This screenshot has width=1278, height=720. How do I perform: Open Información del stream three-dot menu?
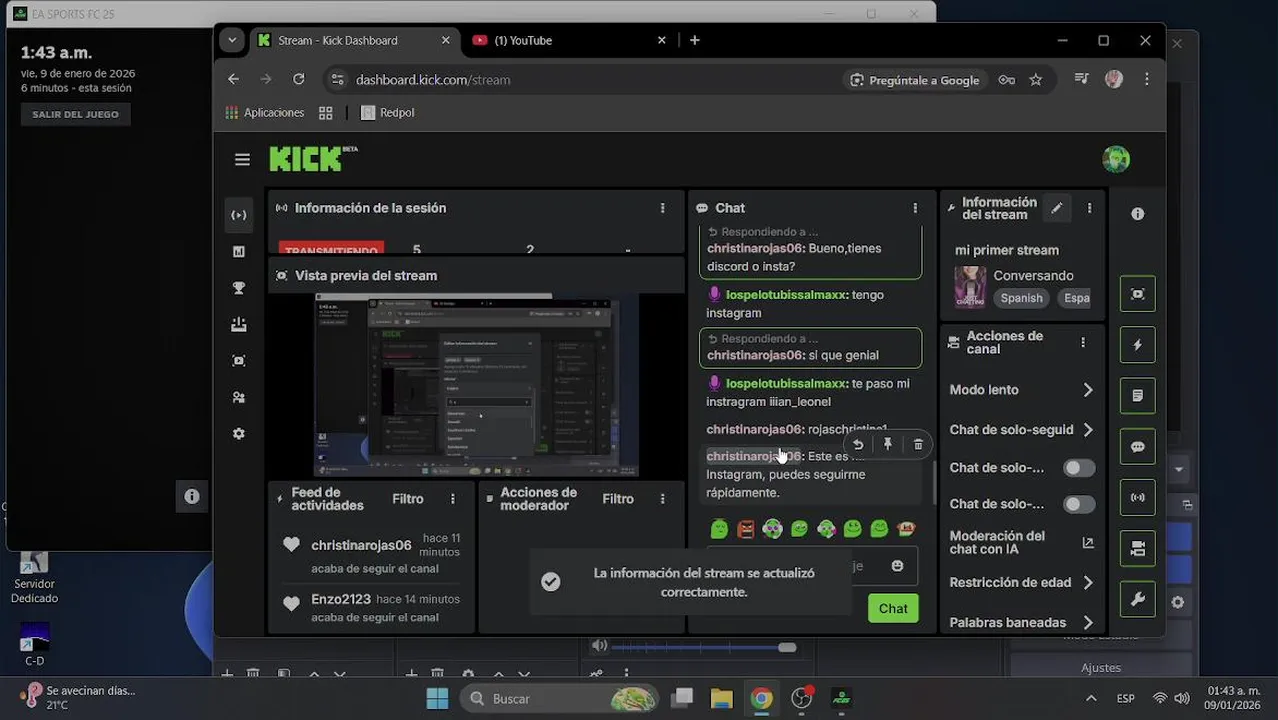tap(1089, 208)
